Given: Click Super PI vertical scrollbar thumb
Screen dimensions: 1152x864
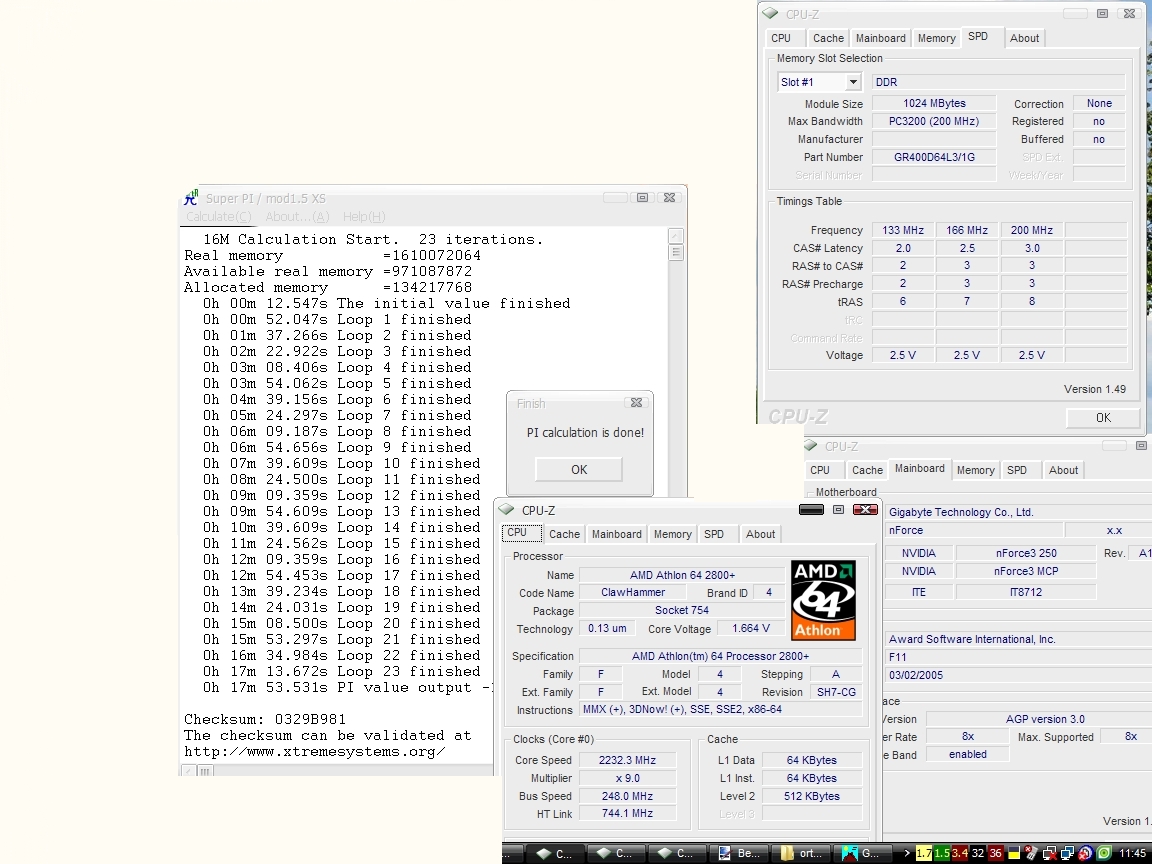Looking at the screenshot, I should coord(676,253).
